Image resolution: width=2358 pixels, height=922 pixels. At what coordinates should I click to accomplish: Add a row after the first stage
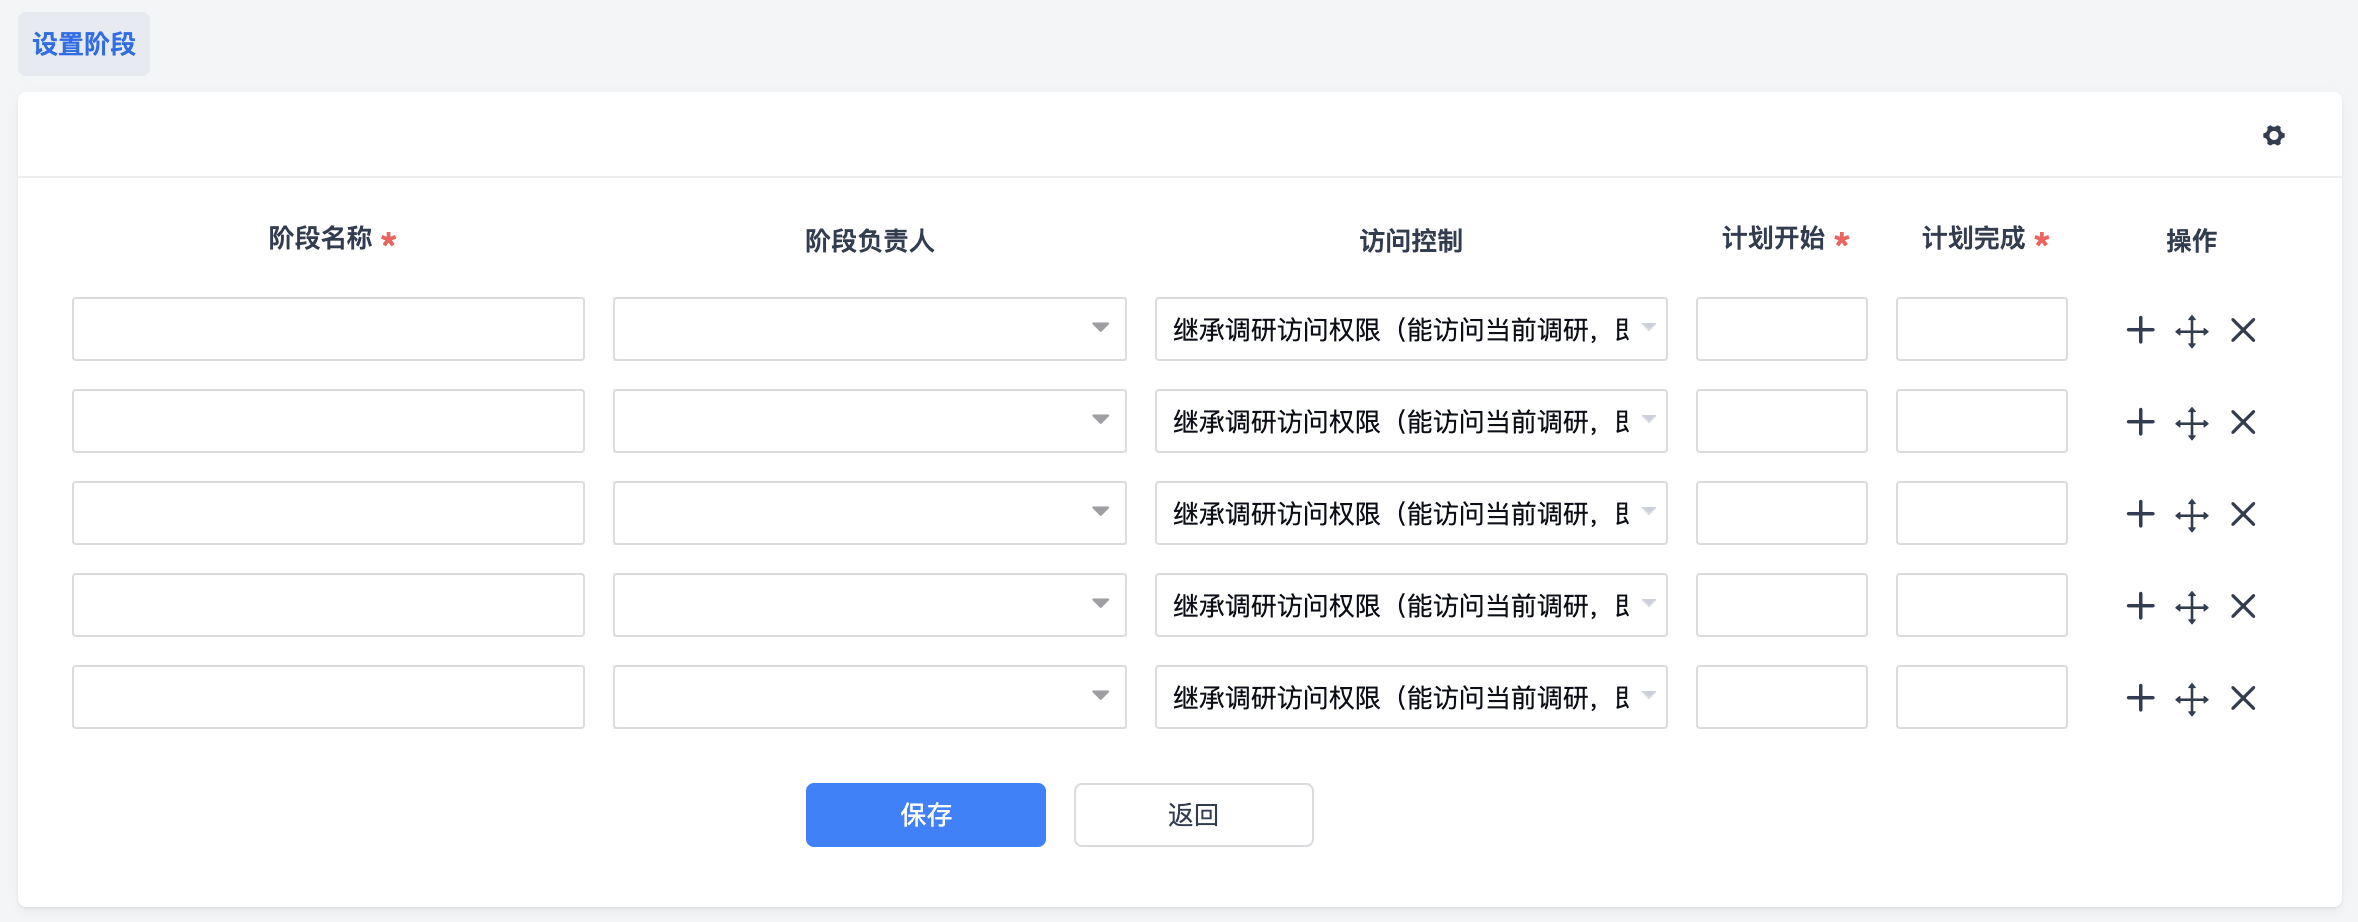tap(2140, 330)
